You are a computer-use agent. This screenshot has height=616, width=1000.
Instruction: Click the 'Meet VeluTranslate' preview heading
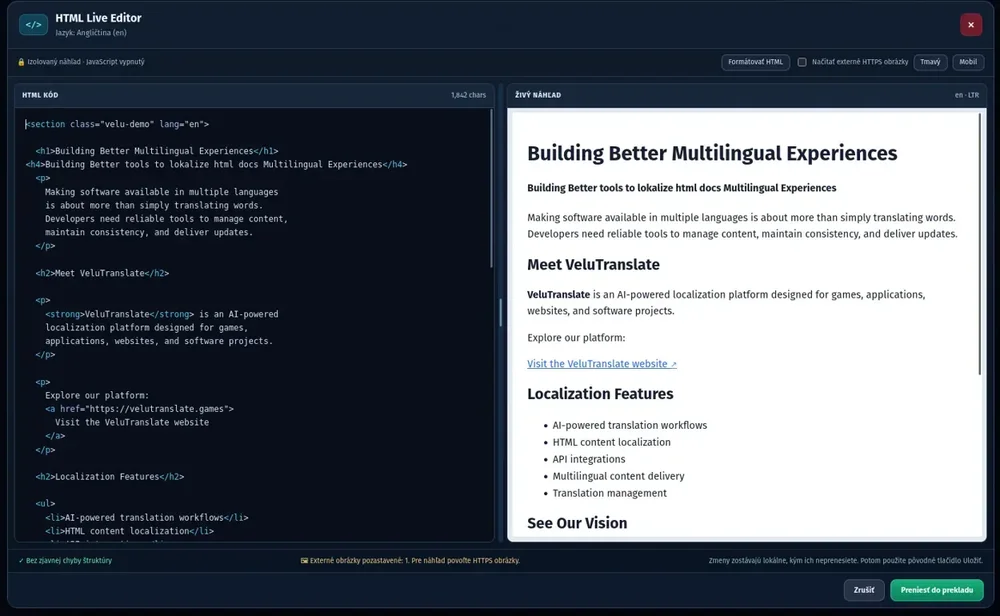tap(593, 265)
